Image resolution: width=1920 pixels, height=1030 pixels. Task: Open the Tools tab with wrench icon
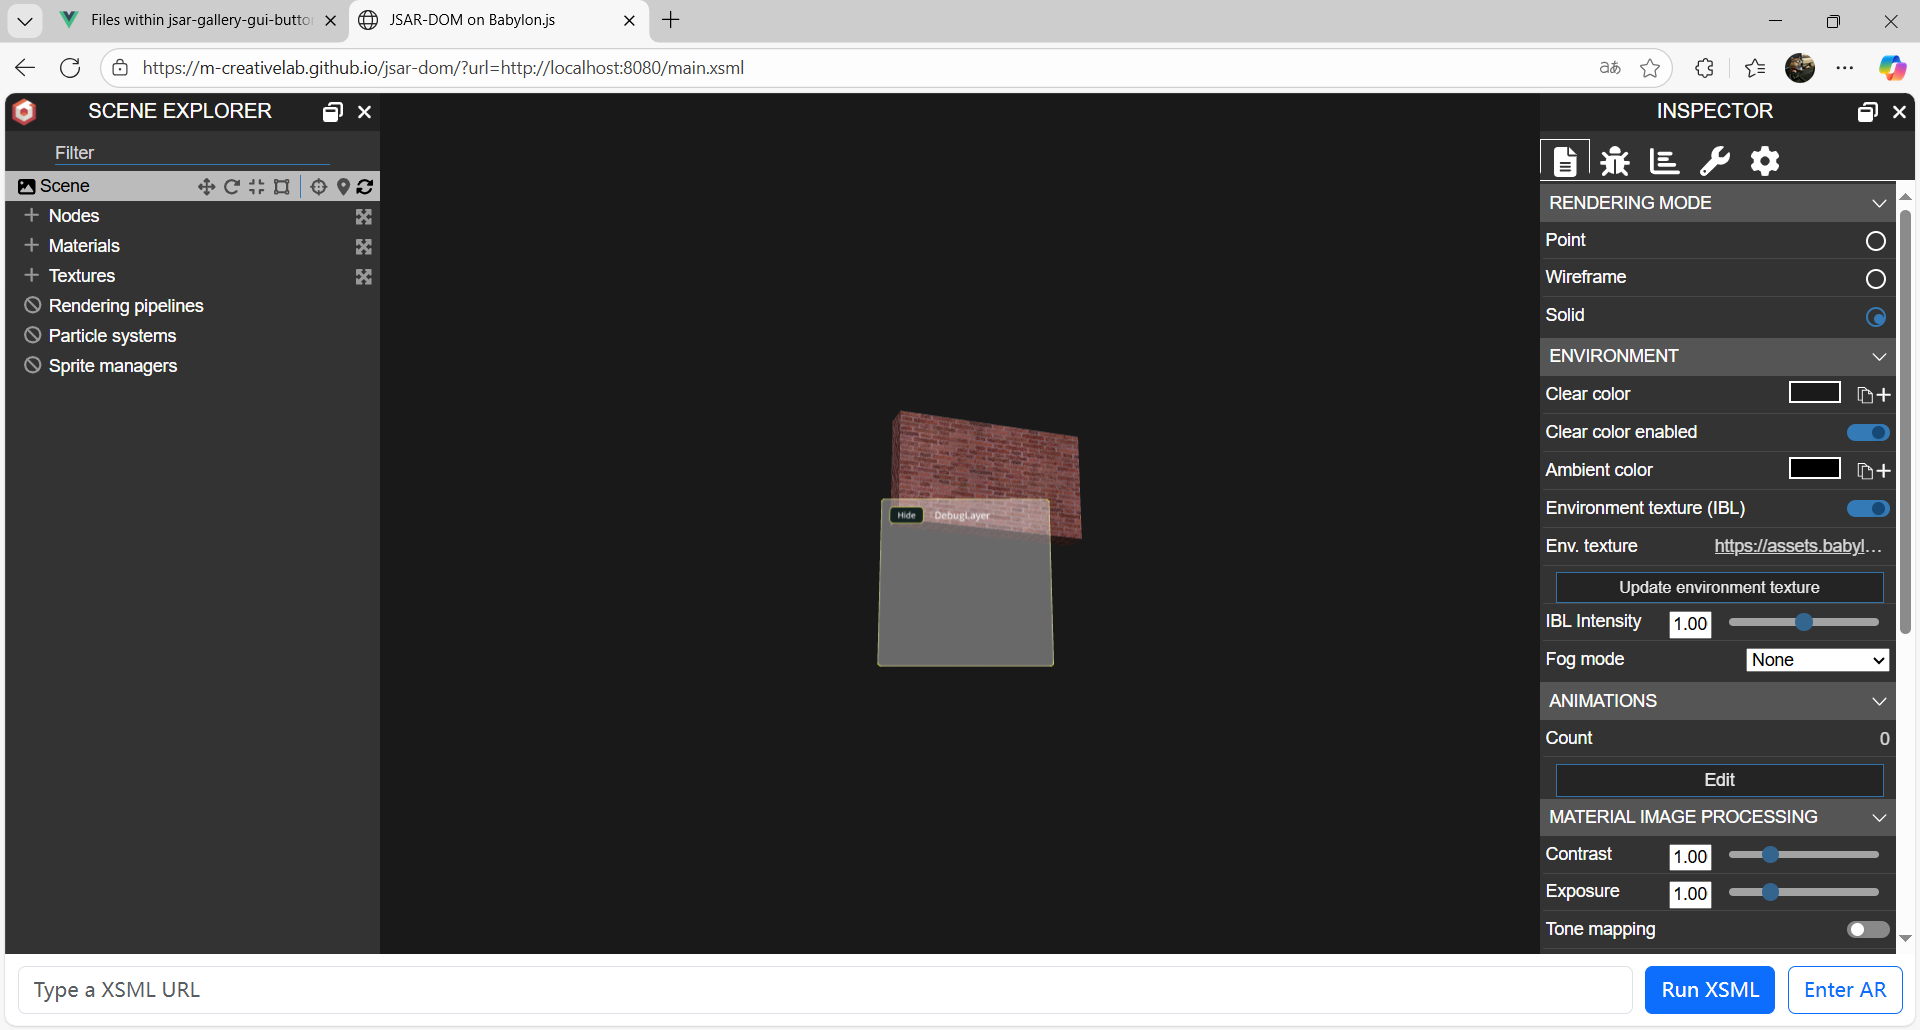(1715, 161)
